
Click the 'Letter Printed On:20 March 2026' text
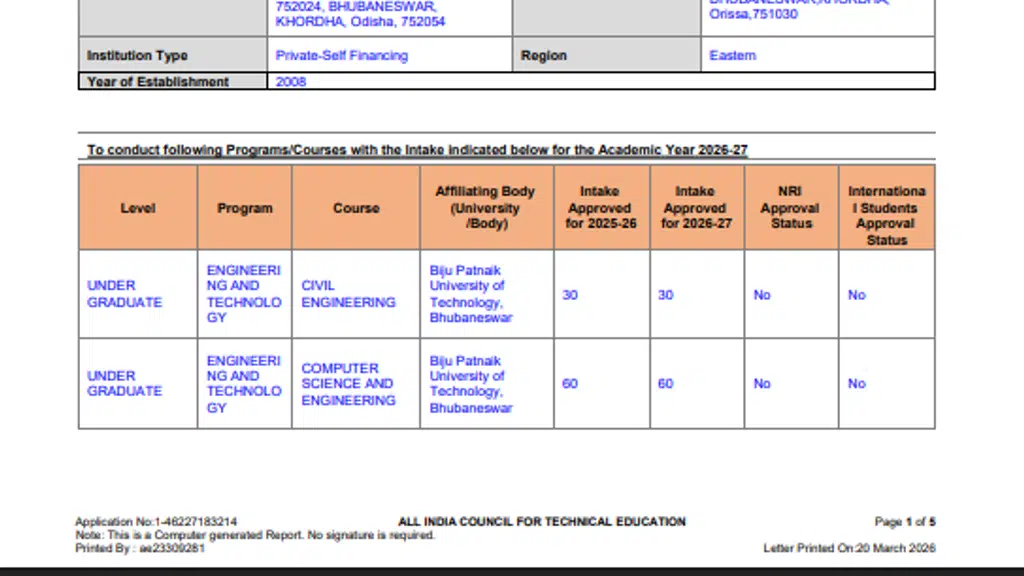[x=850, y=548]
